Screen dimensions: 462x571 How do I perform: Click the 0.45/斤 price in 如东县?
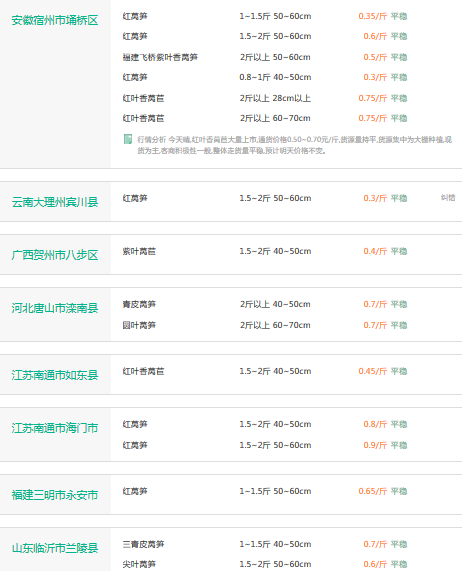(372, 371)
